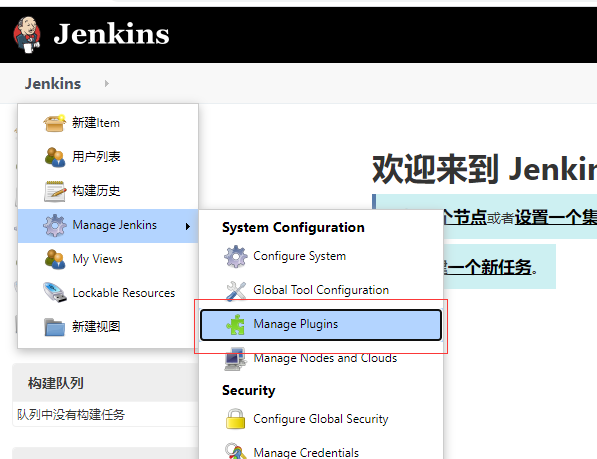This screenshot has height=459, width=597.
Task: Click the Manage Jenkins gear icon
Action: pos(55,225)
